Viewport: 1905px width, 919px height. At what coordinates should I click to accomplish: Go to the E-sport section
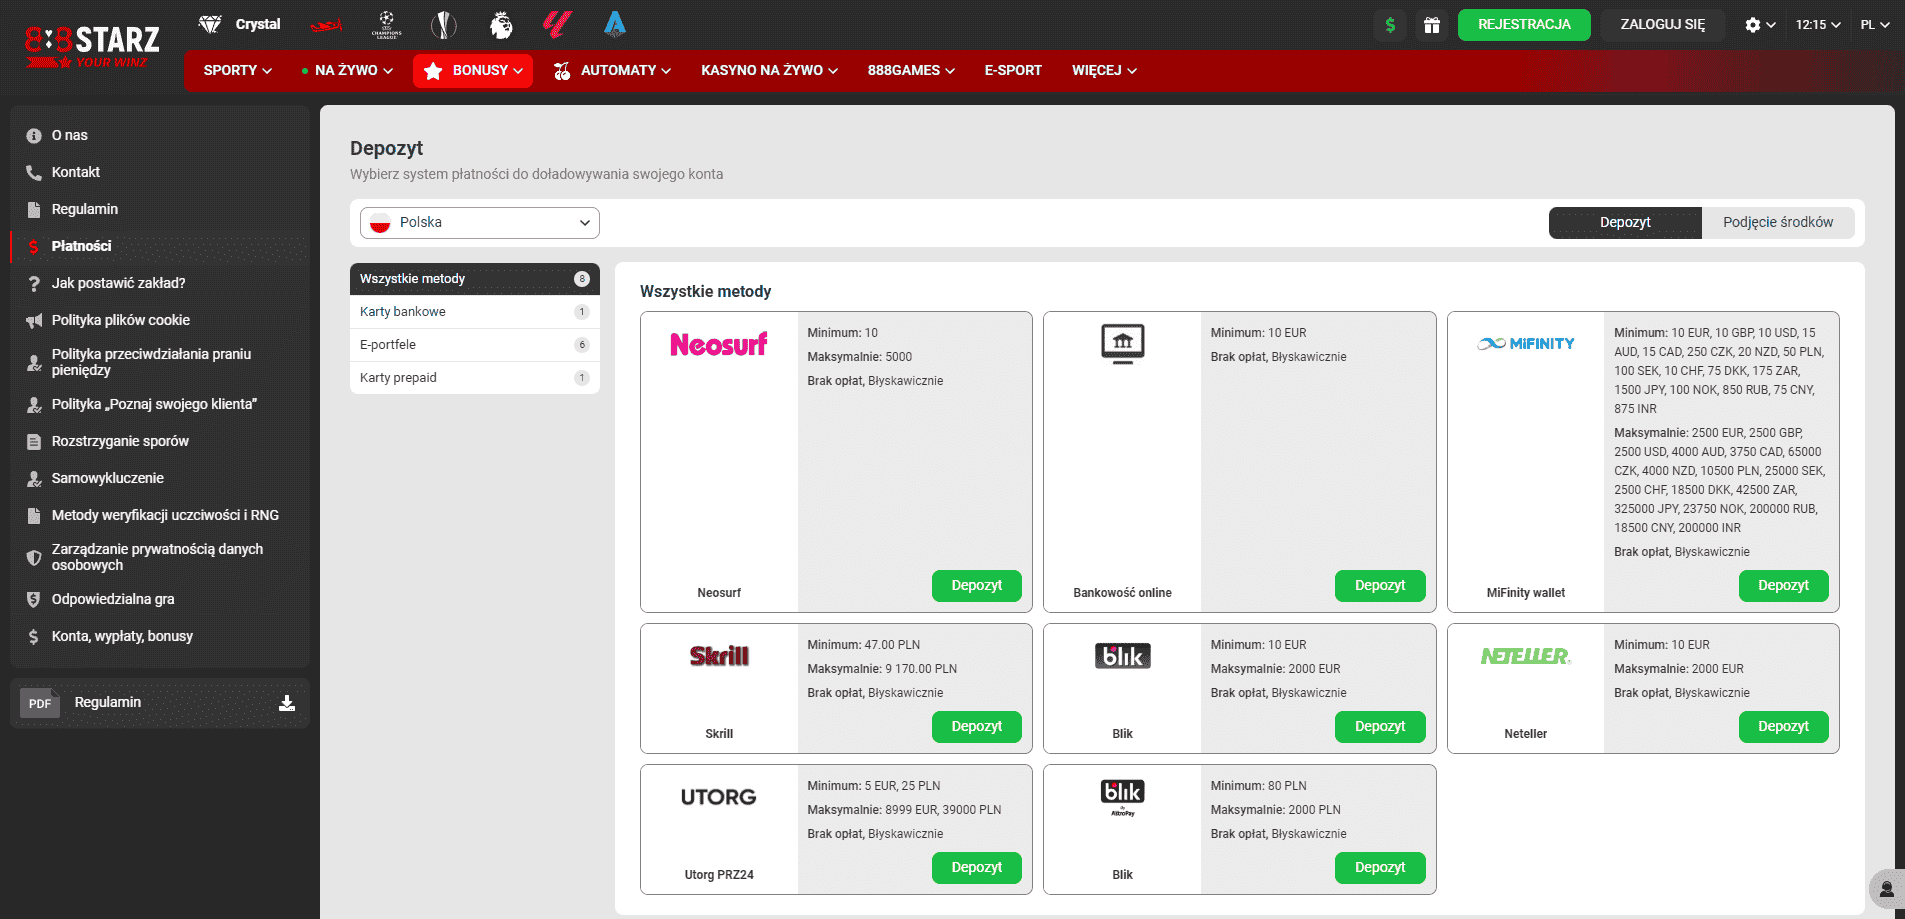point(1013,71)
